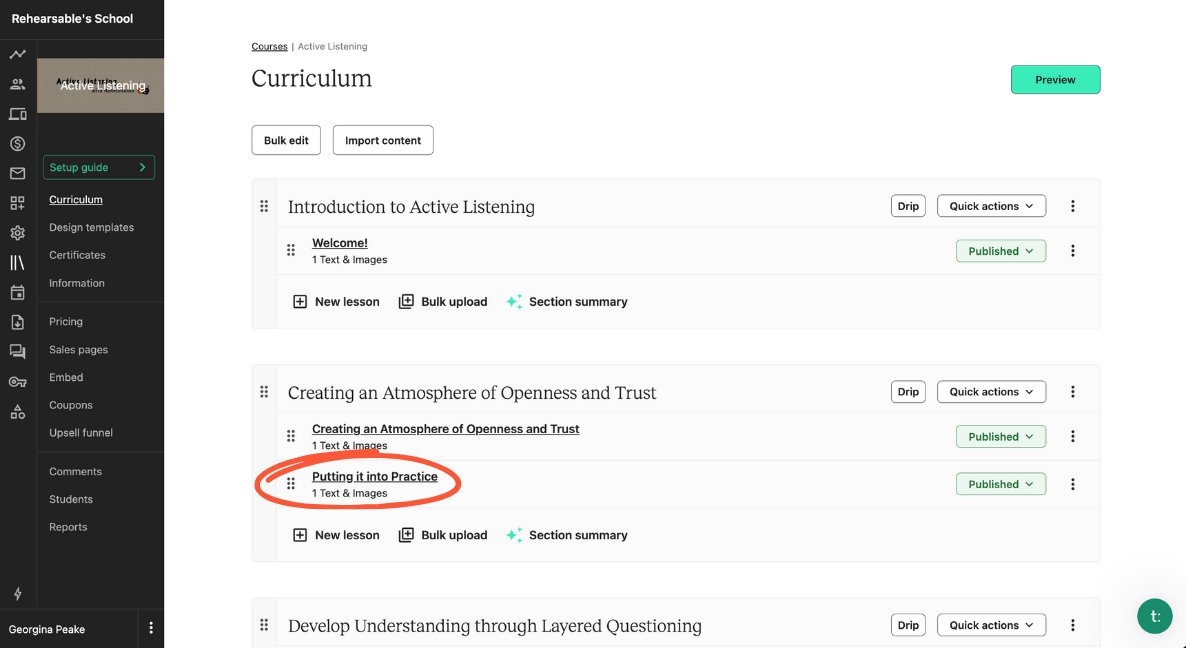The height and width of the screenshot is (649, 1187).
Task: Go to Certificates in the sidebar menu
Action: [77, 255]
